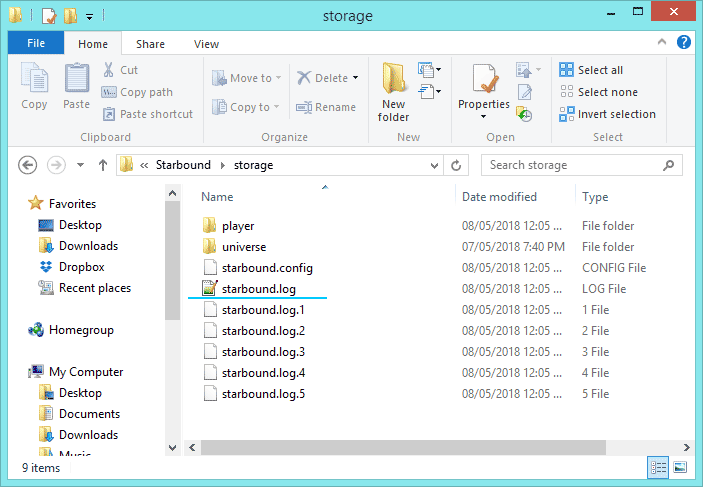Screen dimensions: 703x487
Task: Click the Rename button
Action: coord(326,107)
